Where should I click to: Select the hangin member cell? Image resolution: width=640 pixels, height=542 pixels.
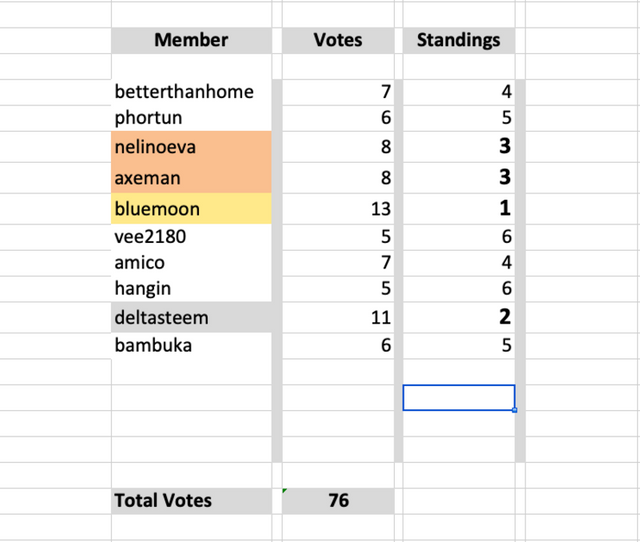(x=191, y=289)
